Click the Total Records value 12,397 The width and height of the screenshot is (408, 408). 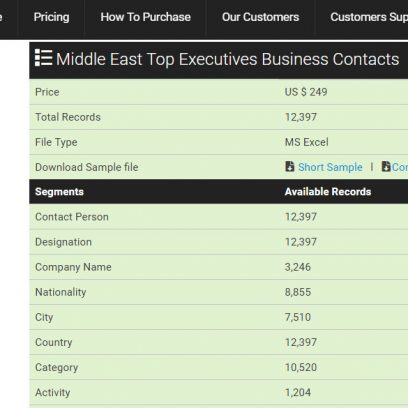click(x=301, y=117)
